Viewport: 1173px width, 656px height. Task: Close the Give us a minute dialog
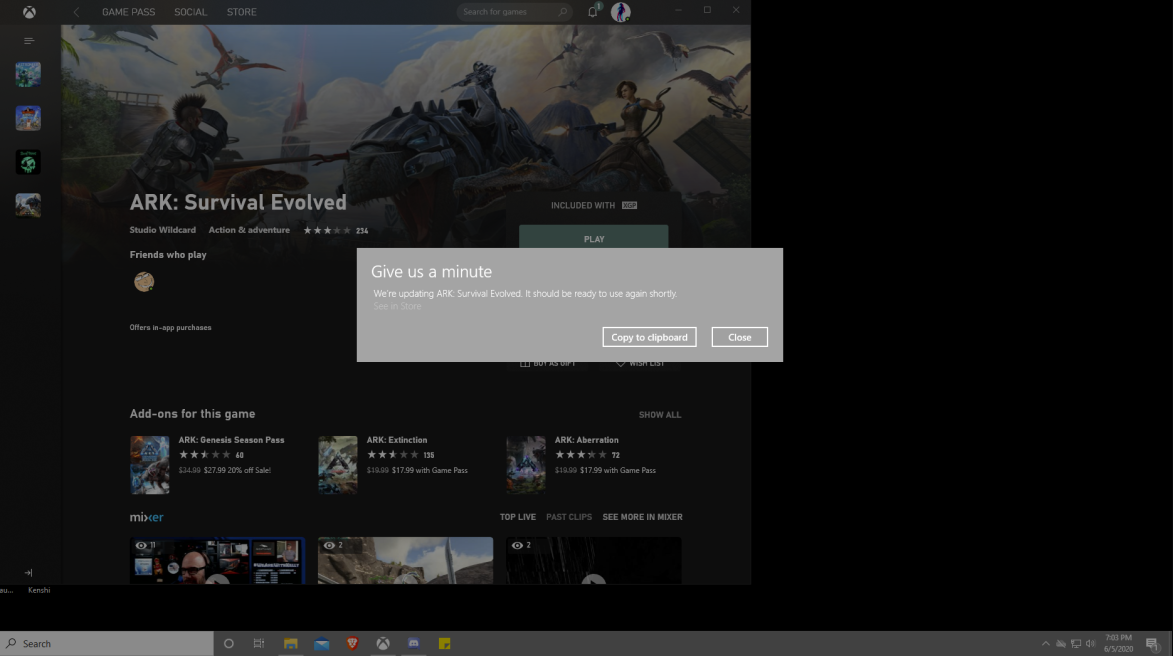(739, 337)
